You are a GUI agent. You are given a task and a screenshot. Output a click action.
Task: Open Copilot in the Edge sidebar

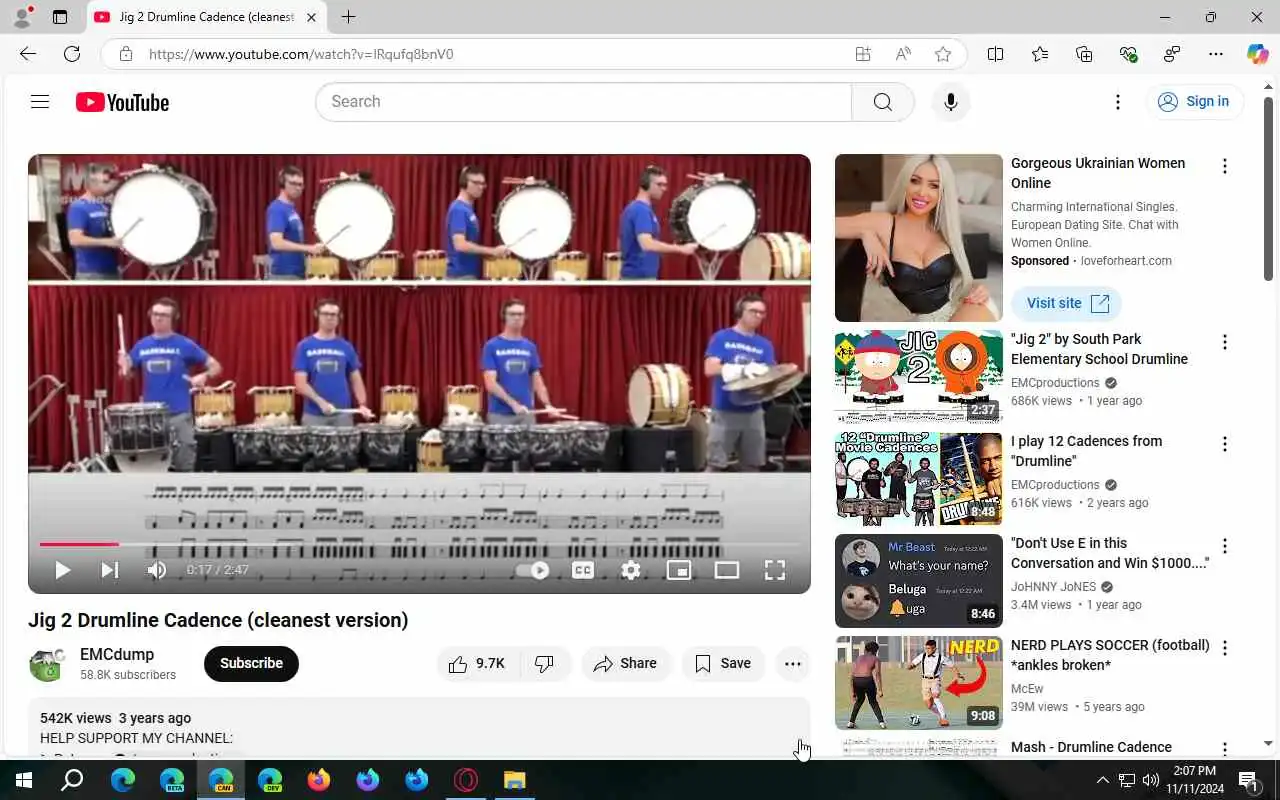pyautogui.click(x=1257, y=54)
